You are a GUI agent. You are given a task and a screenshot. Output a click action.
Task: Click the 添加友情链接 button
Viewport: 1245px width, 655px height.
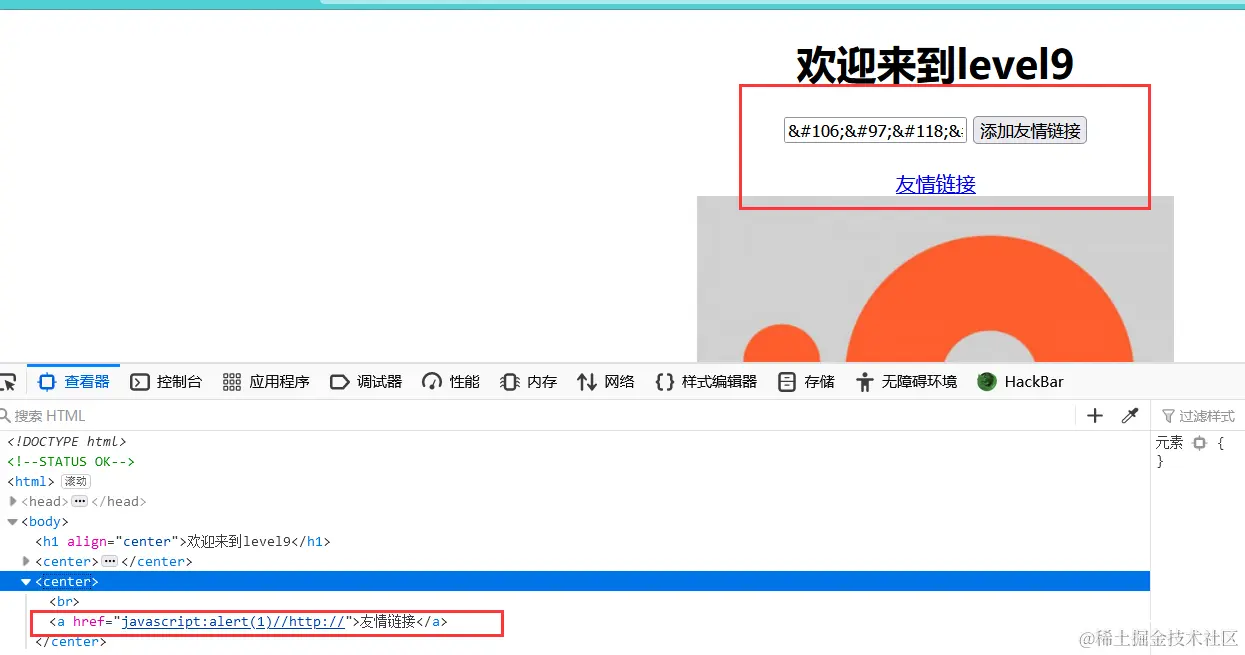[x=1029, y=129]
